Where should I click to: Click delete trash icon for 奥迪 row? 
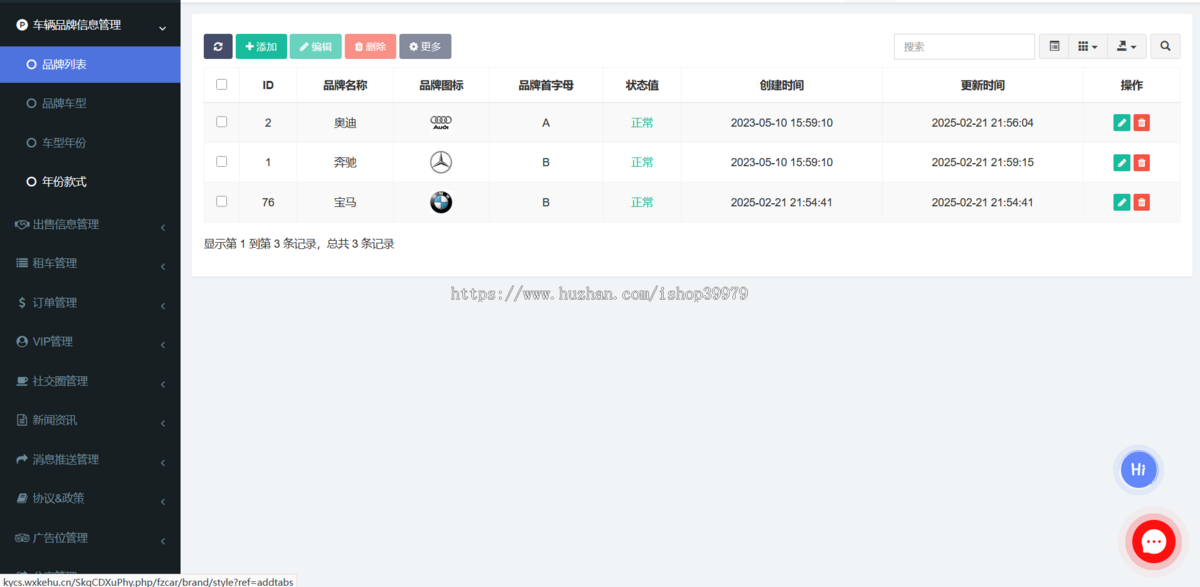coord(1142,123)
